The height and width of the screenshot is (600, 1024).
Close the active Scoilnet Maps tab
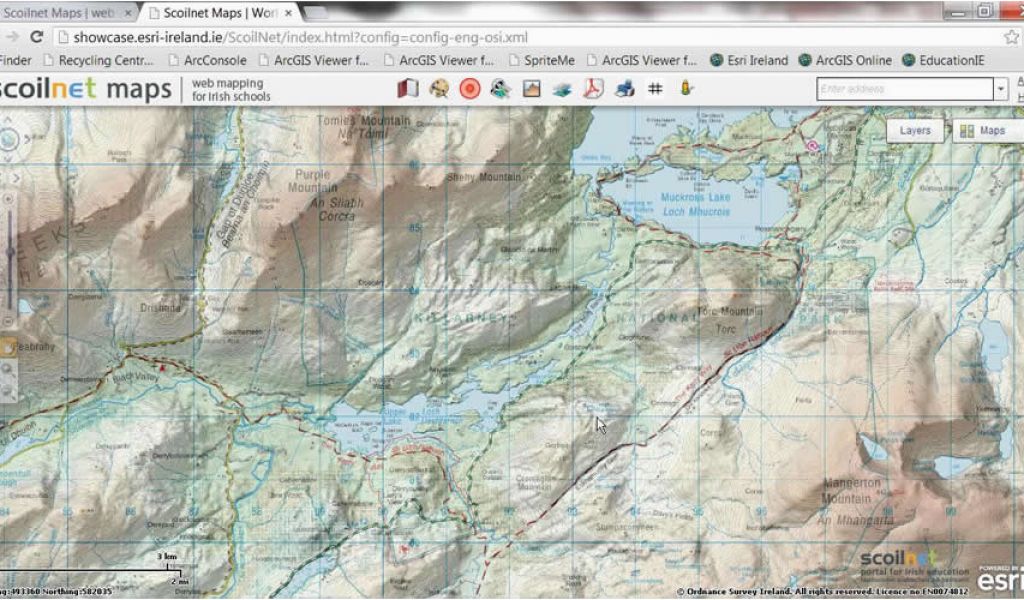tap(289, 12)
